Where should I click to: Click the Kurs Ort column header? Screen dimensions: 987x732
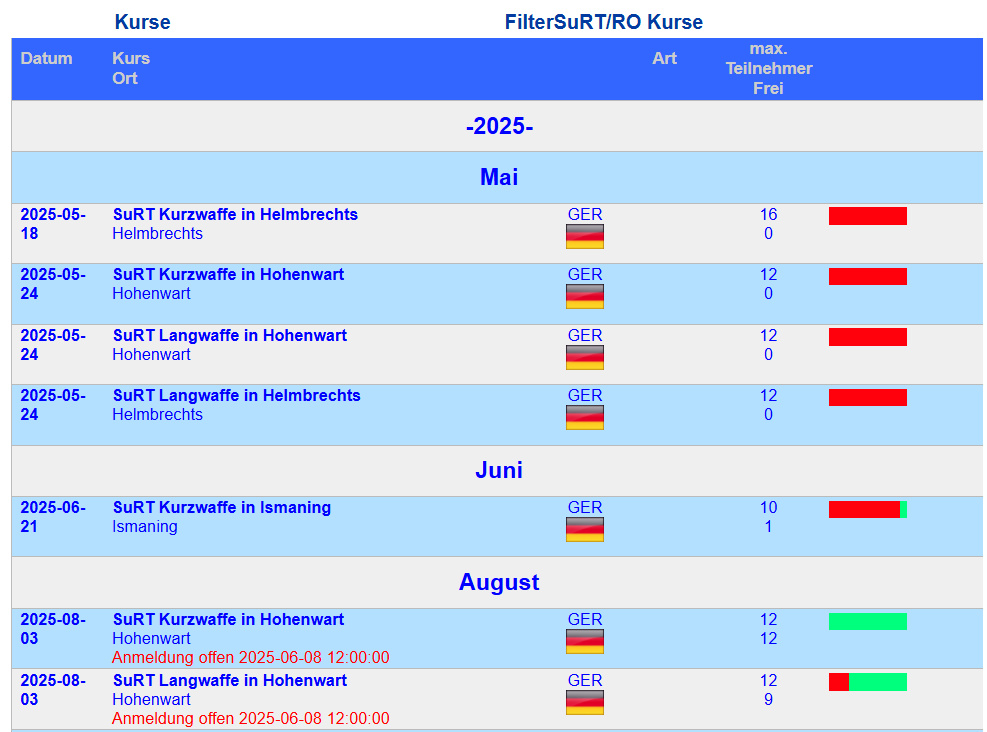tap(131, 68)
